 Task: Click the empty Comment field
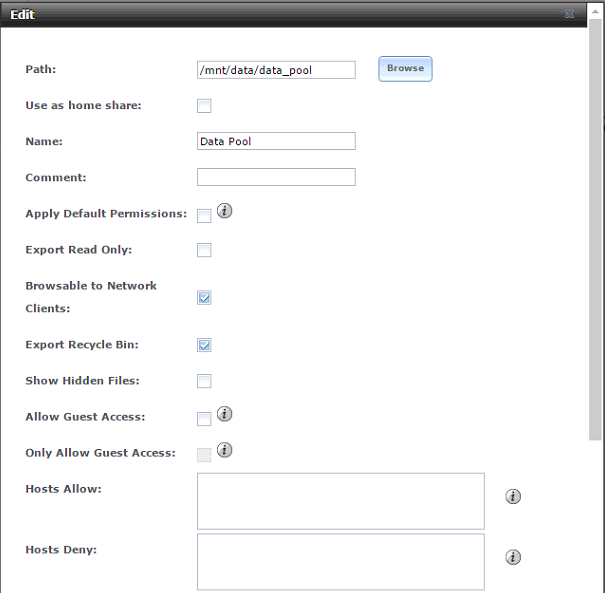click(276, 177)
